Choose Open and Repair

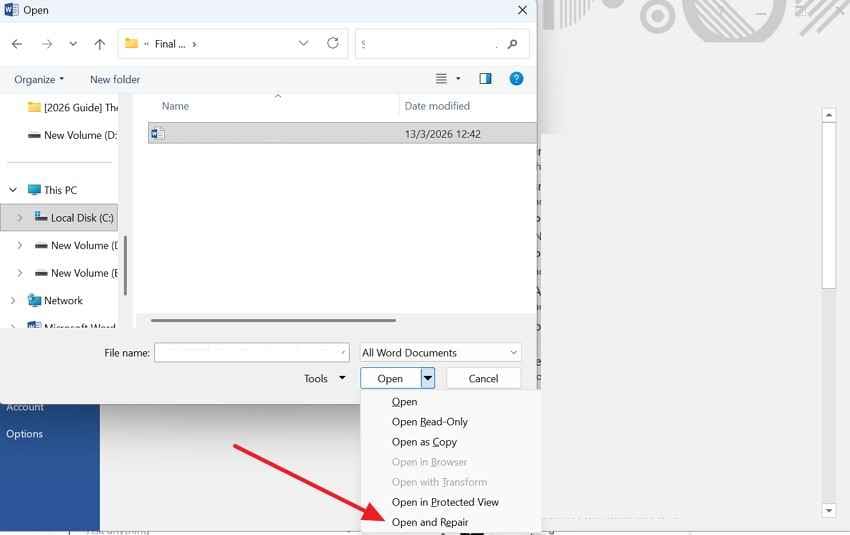coord(430,522)
